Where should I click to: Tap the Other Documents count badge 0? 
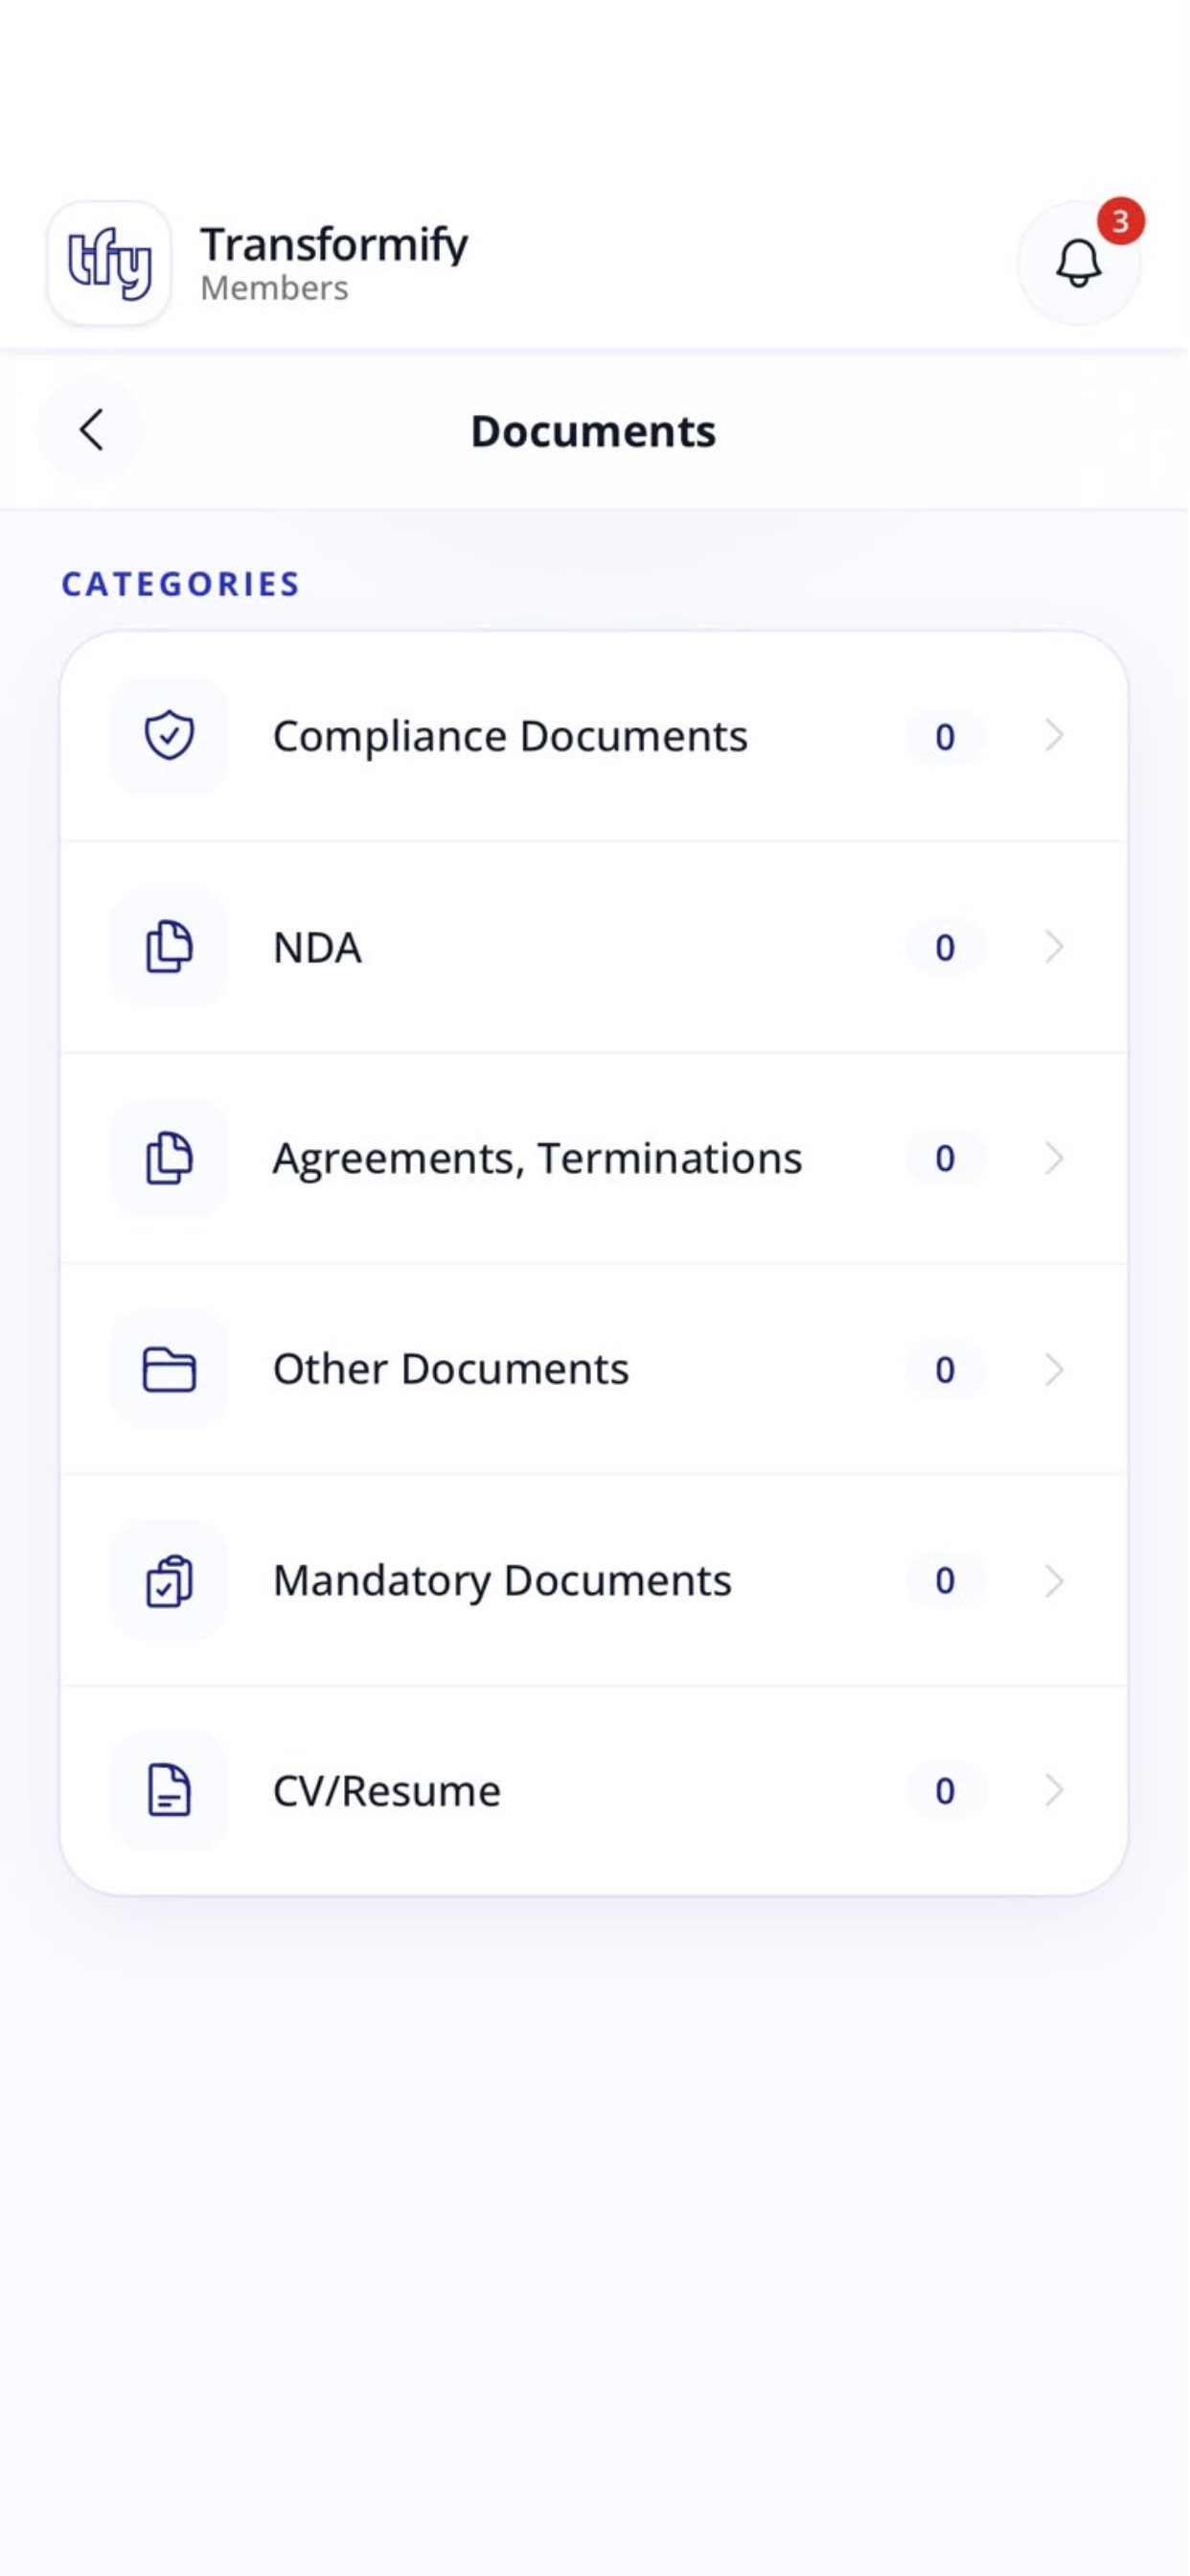[945, 1370]
